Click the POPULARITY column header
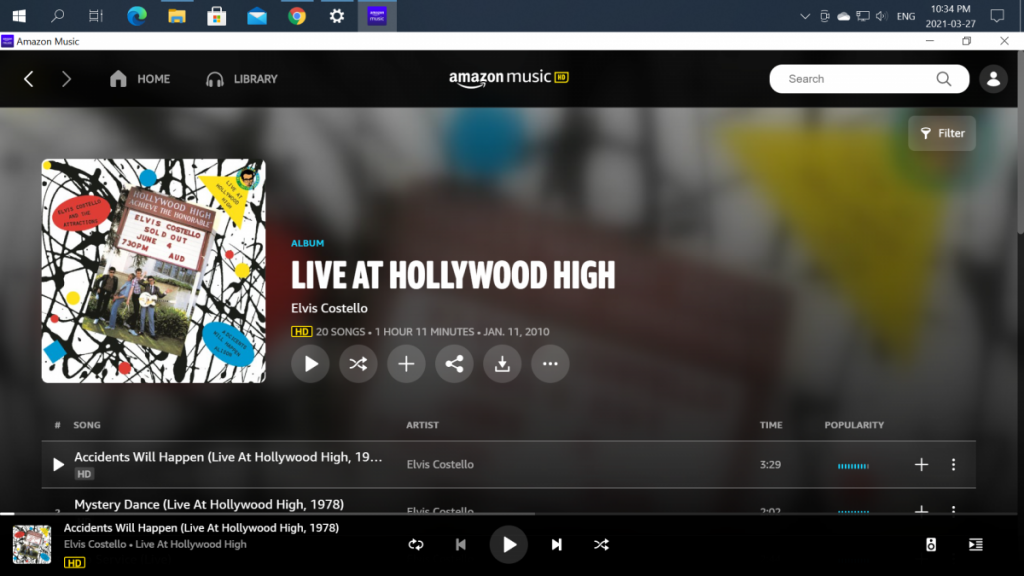1024x576 pixels. 854,425
